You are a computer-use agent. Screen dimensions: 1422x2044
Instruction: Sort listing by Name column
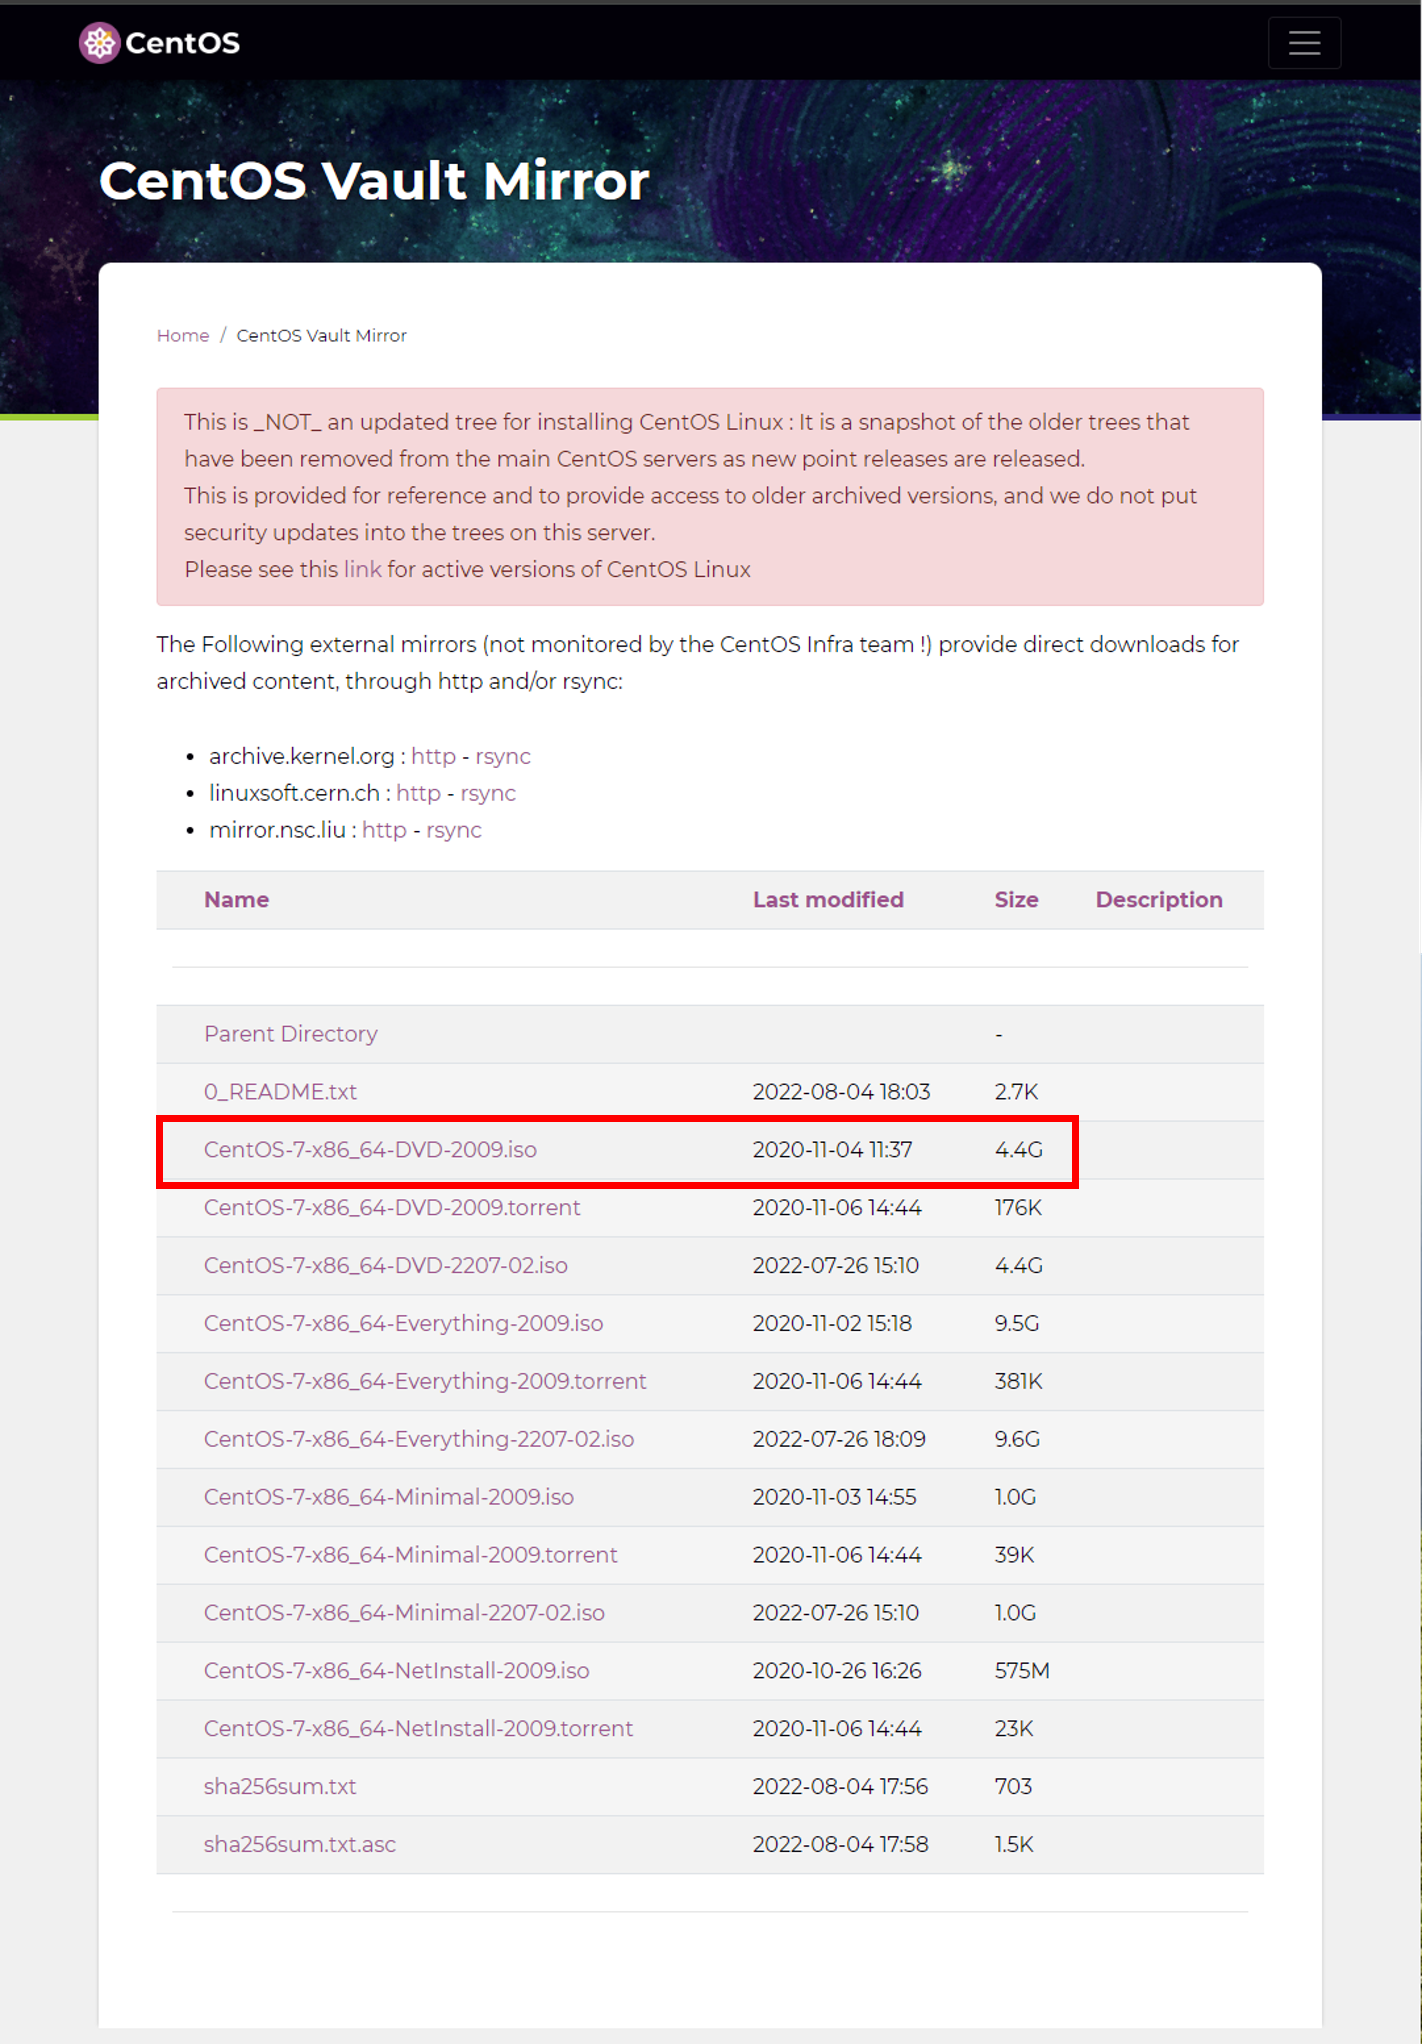point(236,900)
